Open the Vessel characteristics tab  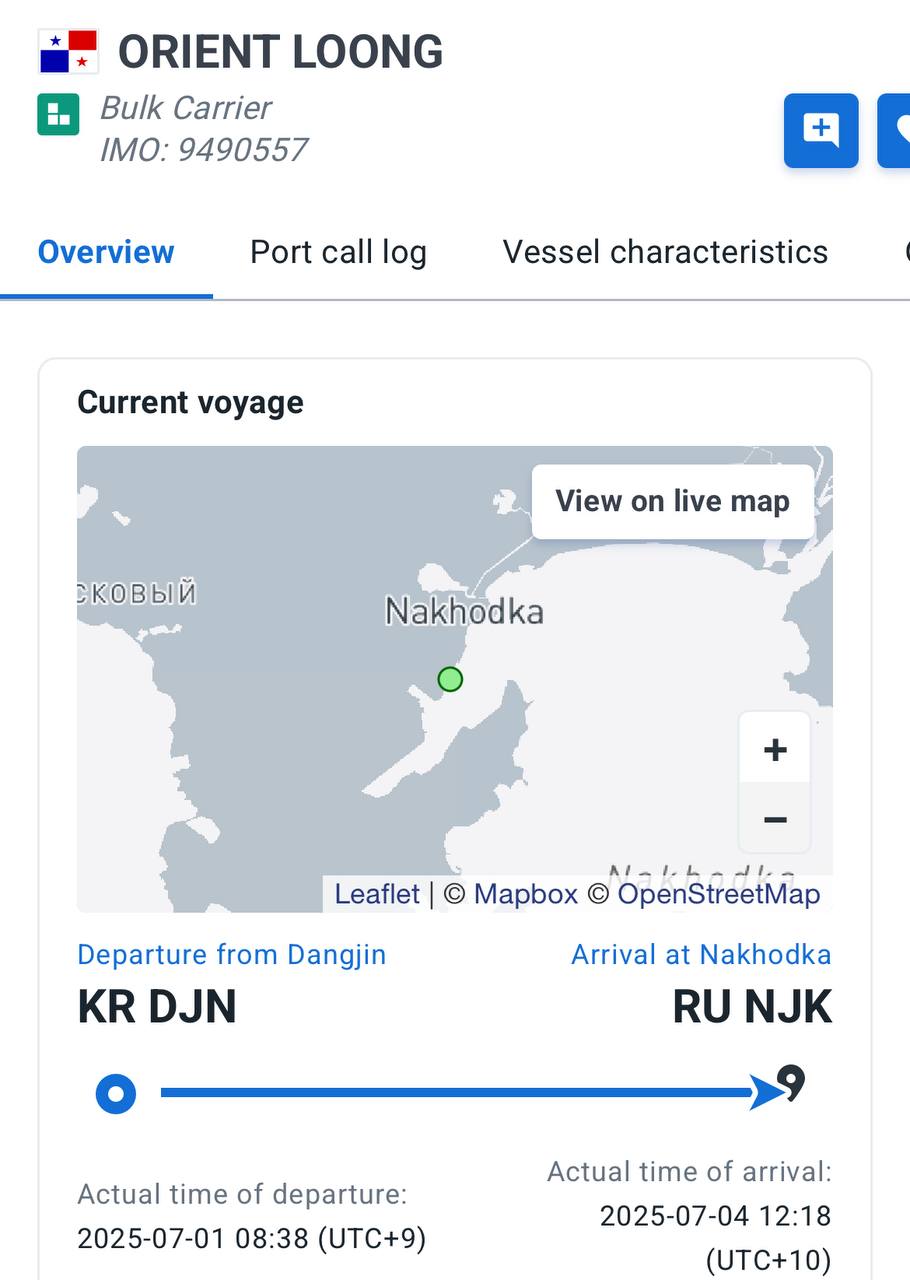pyautogui.click(x=665, y=252)
